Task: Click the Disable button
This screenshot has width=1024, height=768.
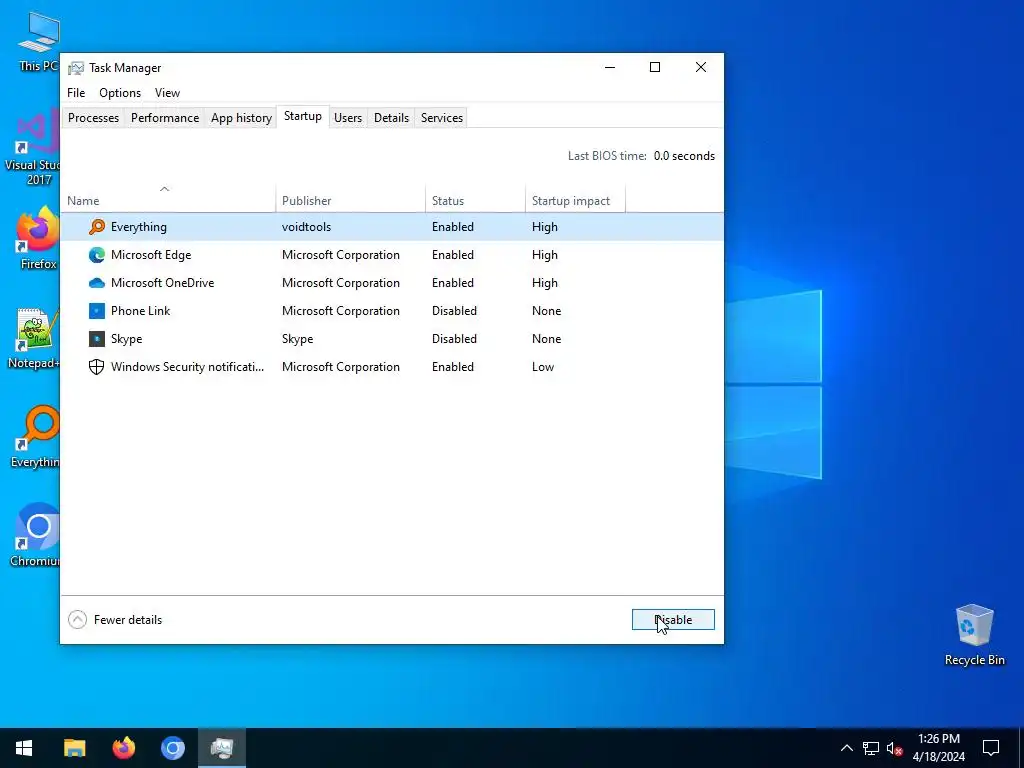Action: click(x=673, y=620)
